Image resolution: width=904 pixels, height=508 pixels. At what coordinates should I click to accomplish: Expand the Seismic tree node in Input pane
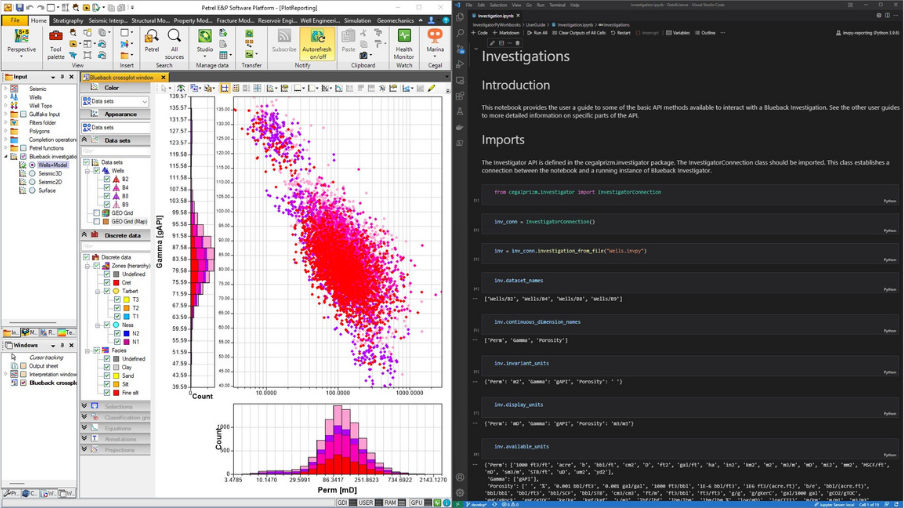click(6, 89)
